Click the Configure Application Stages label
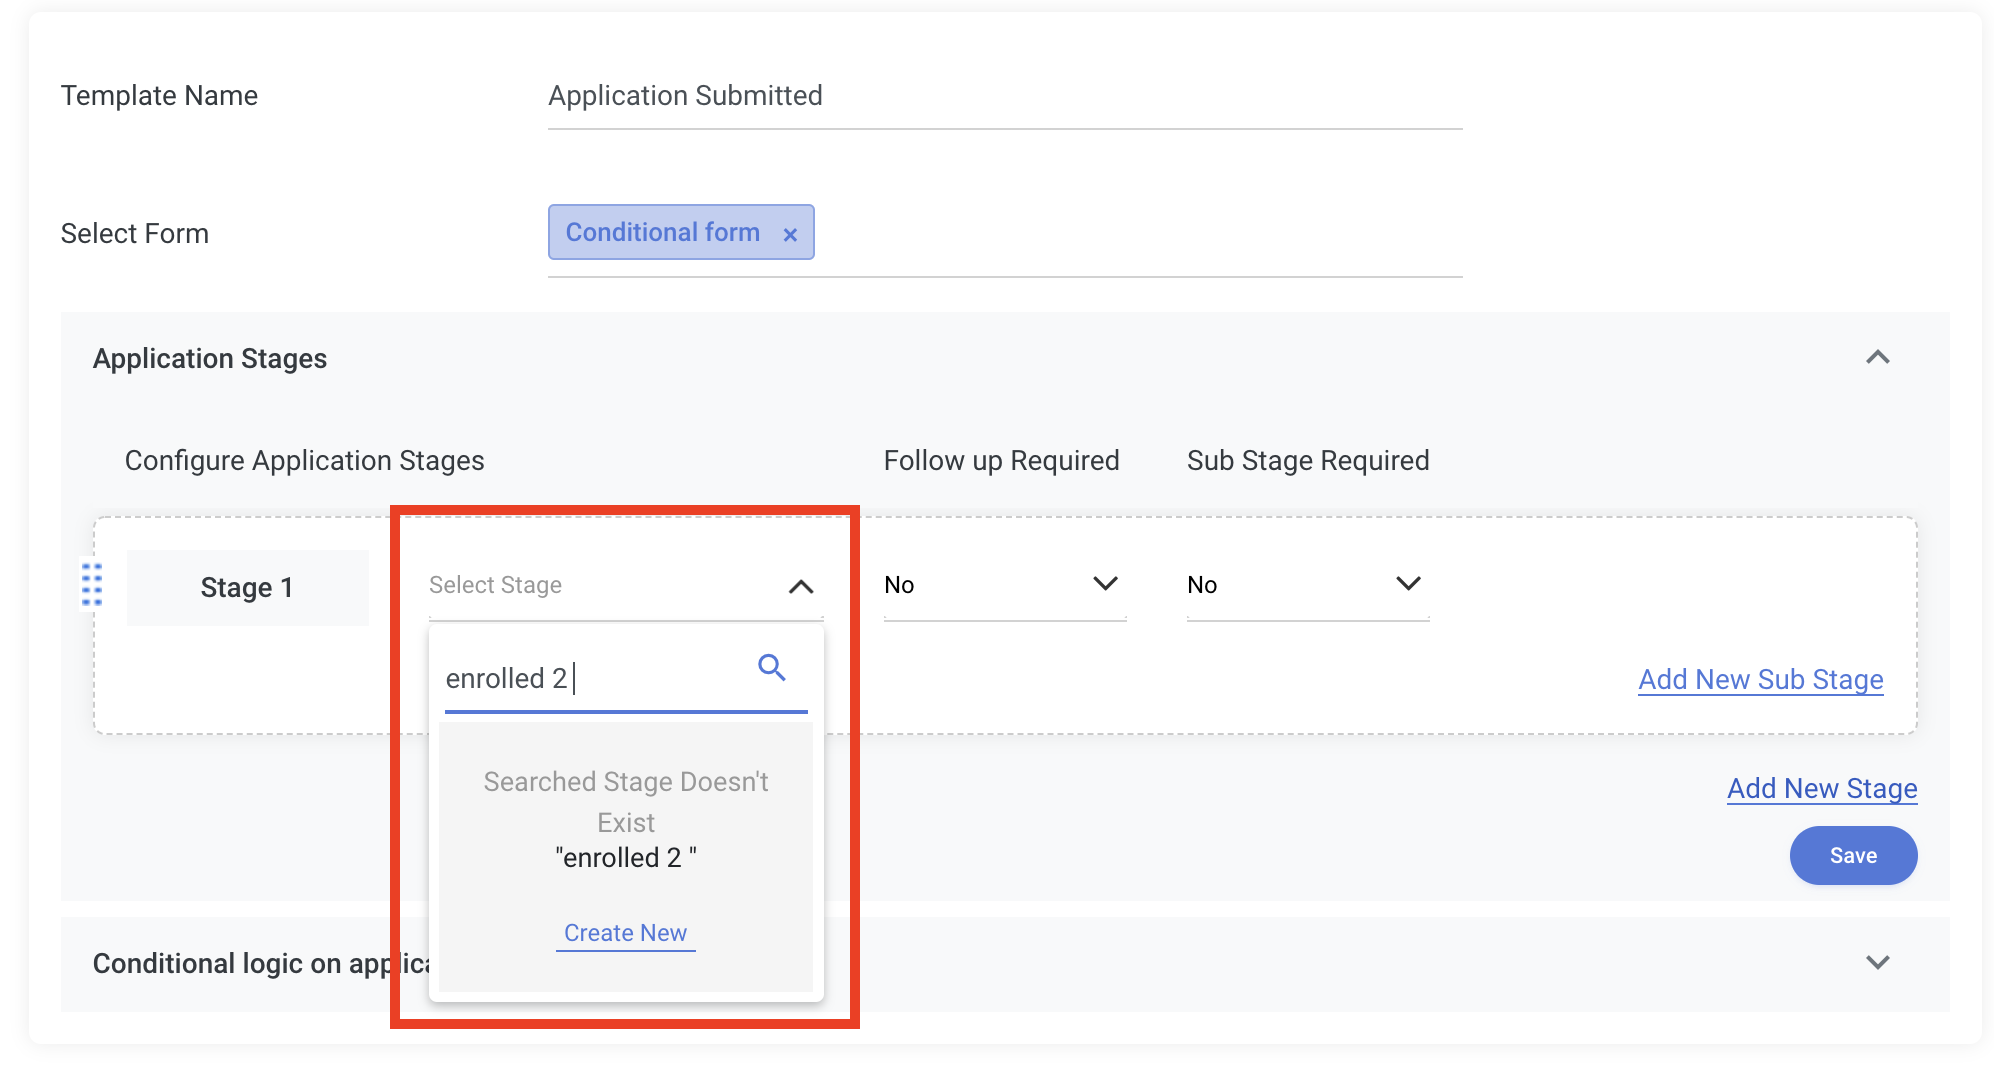Screen dimensions: 1994x1084 point(304,461)
